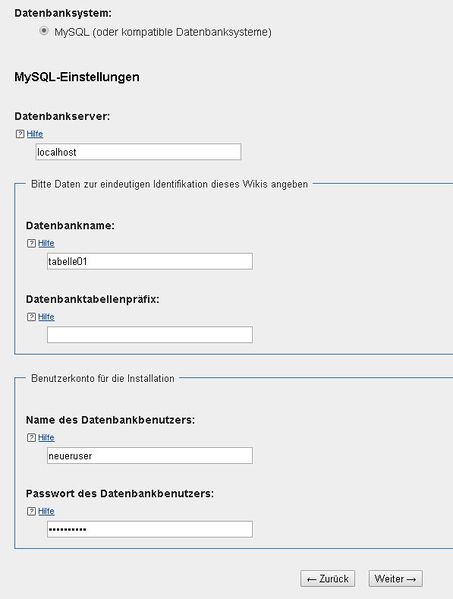Click help icon under Passwort des Datenbankbenutzers
The width and height of the screenshot is (453, 599).
pyautogui.click(x=31, y=512)
